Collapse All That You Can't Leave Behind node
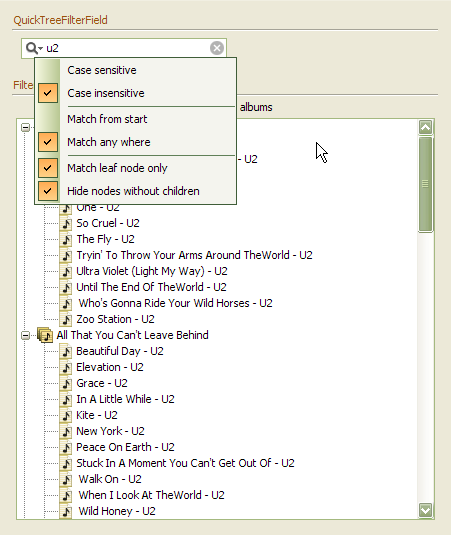 tap(25, 335)
